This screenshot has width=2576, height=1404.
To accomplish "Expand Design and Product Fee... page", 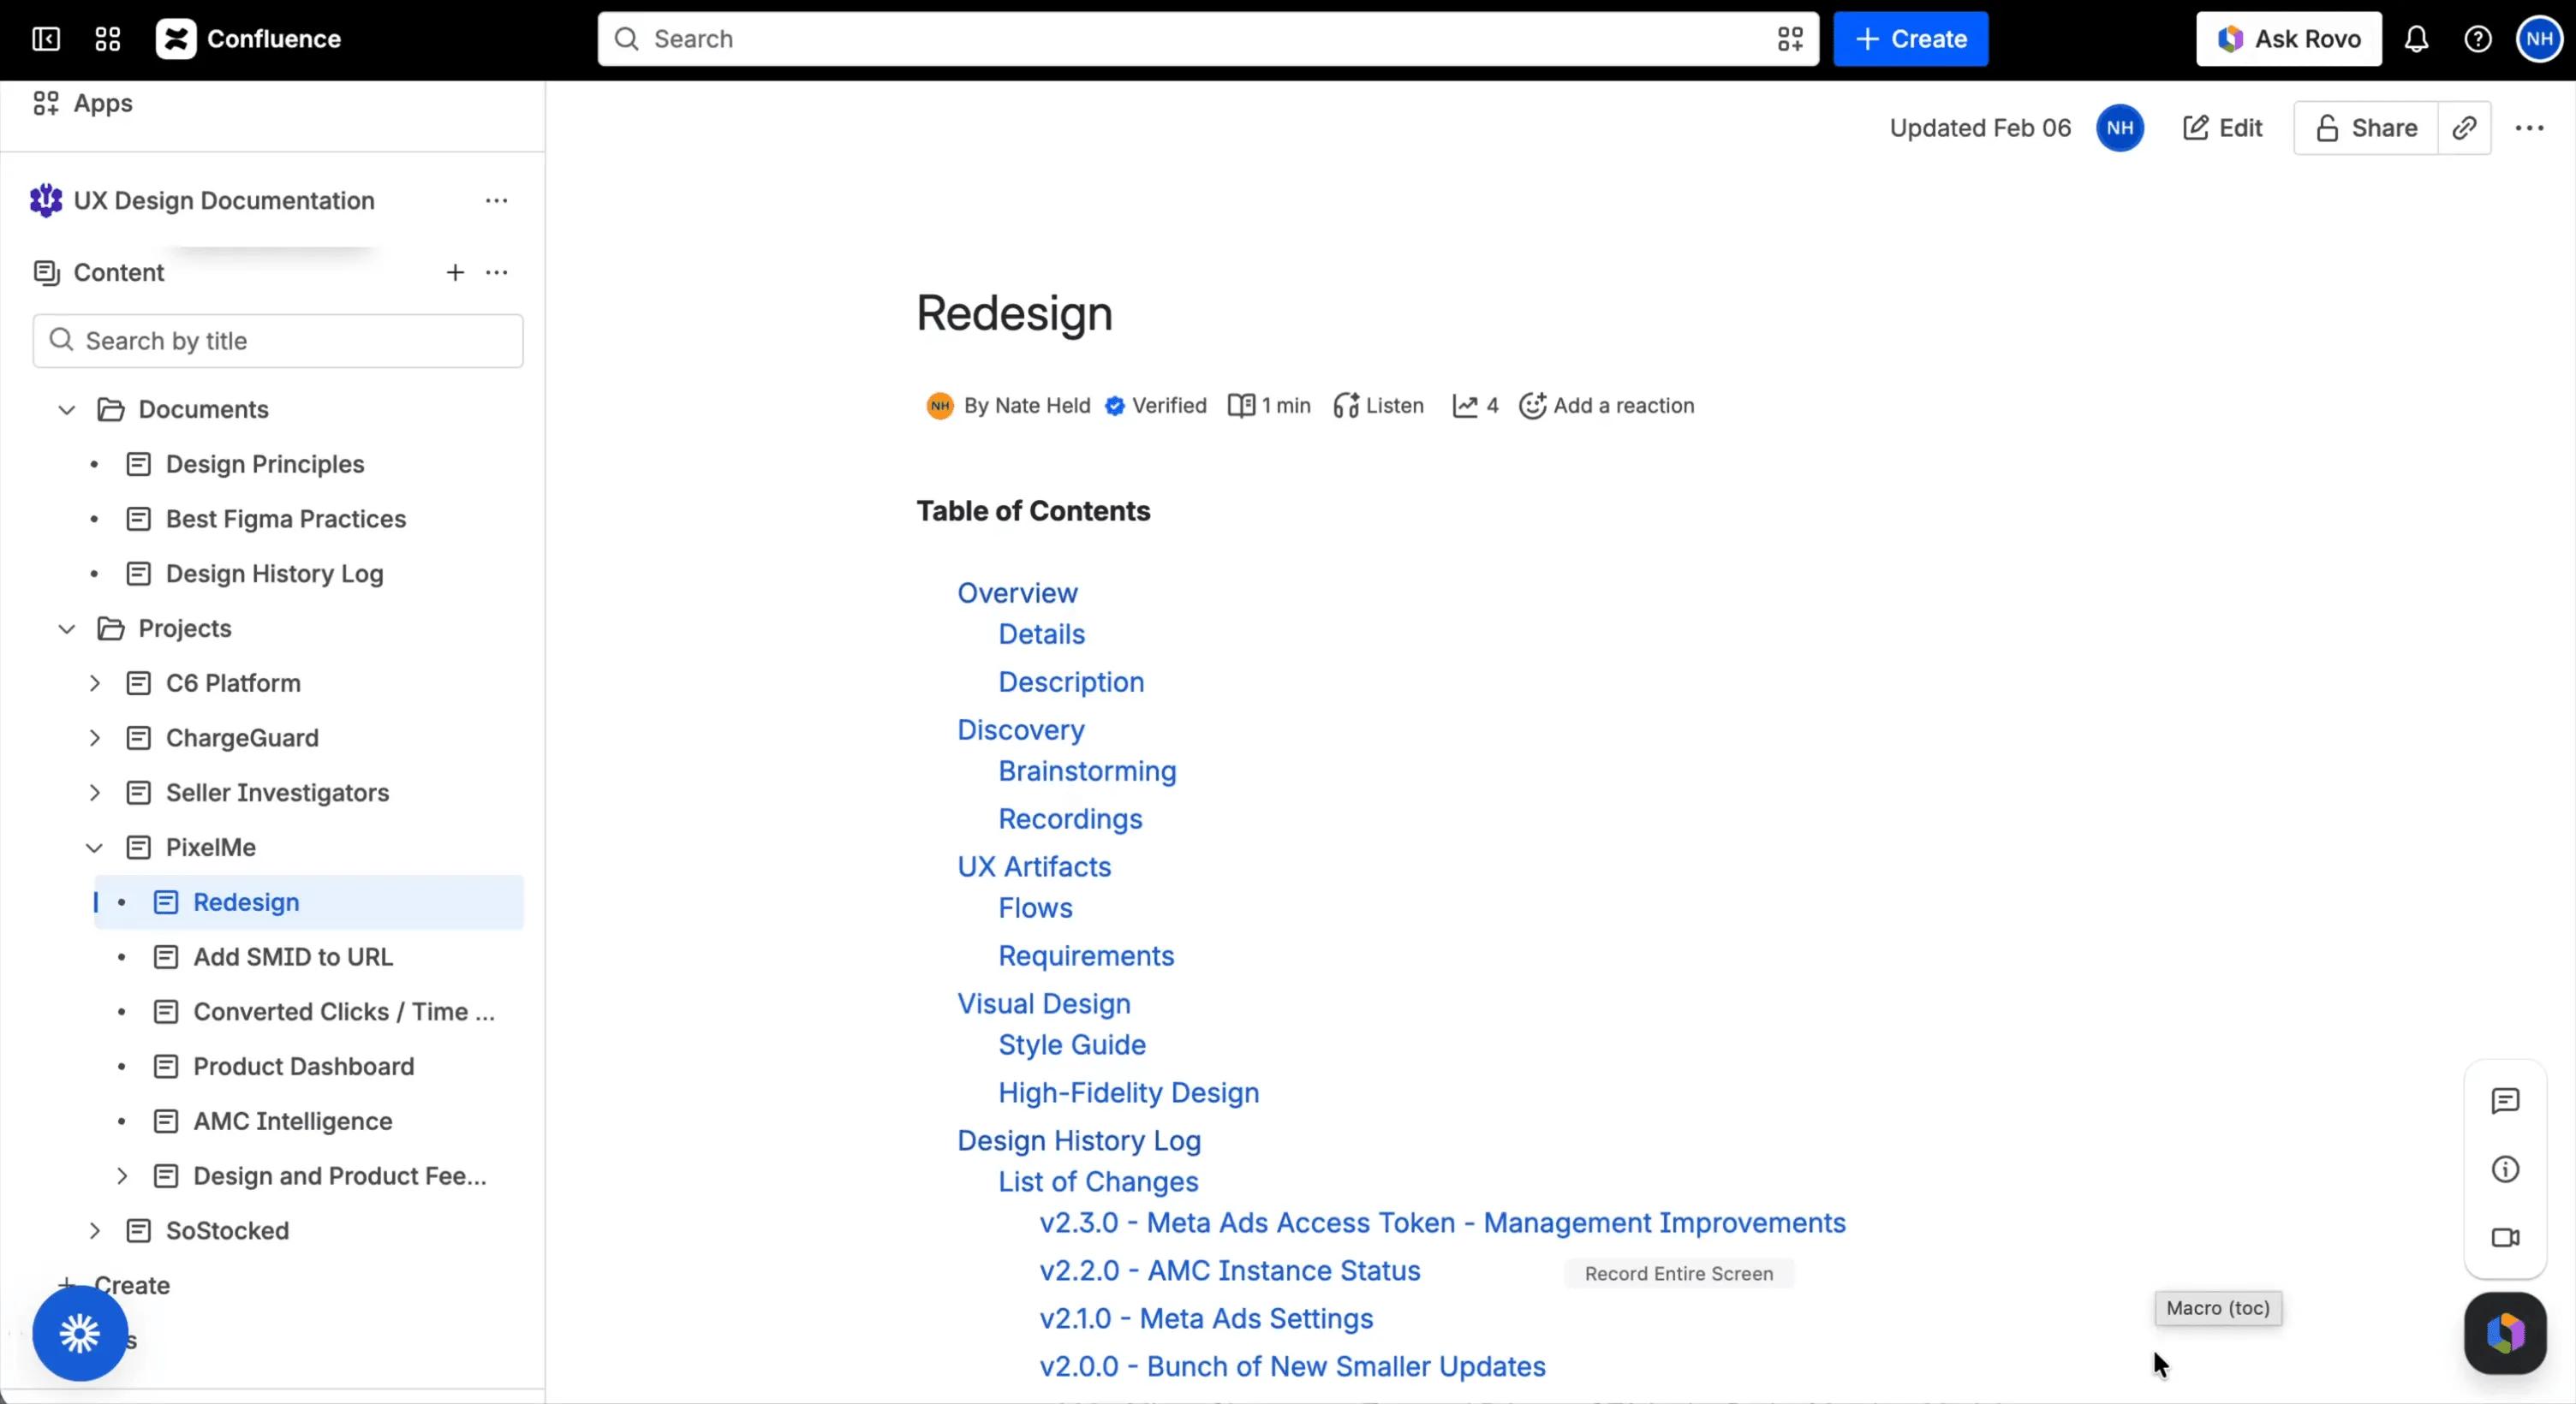I will [121, 1176].
